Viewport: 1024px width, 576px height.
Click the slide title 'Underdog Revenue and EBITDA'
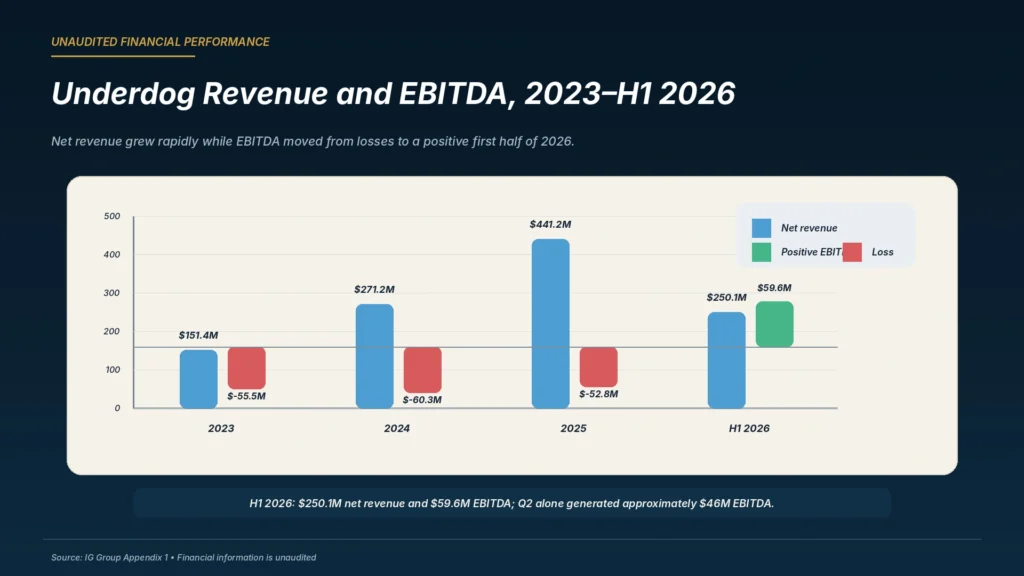pyautogui.click(x=392, y=93)
